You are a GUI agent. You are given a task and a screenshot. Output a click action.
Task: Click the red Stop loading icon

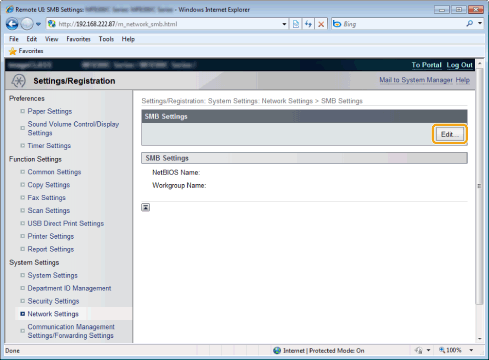point(321,24)
